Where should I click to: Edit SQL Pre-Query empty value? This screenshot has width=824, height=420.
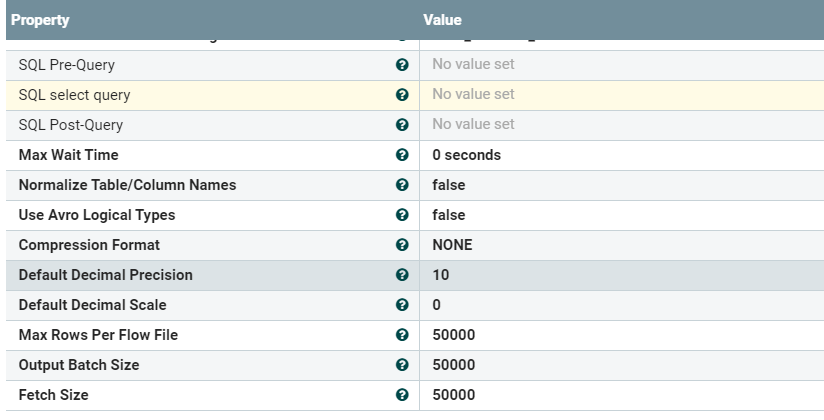[x=473, y=64]
